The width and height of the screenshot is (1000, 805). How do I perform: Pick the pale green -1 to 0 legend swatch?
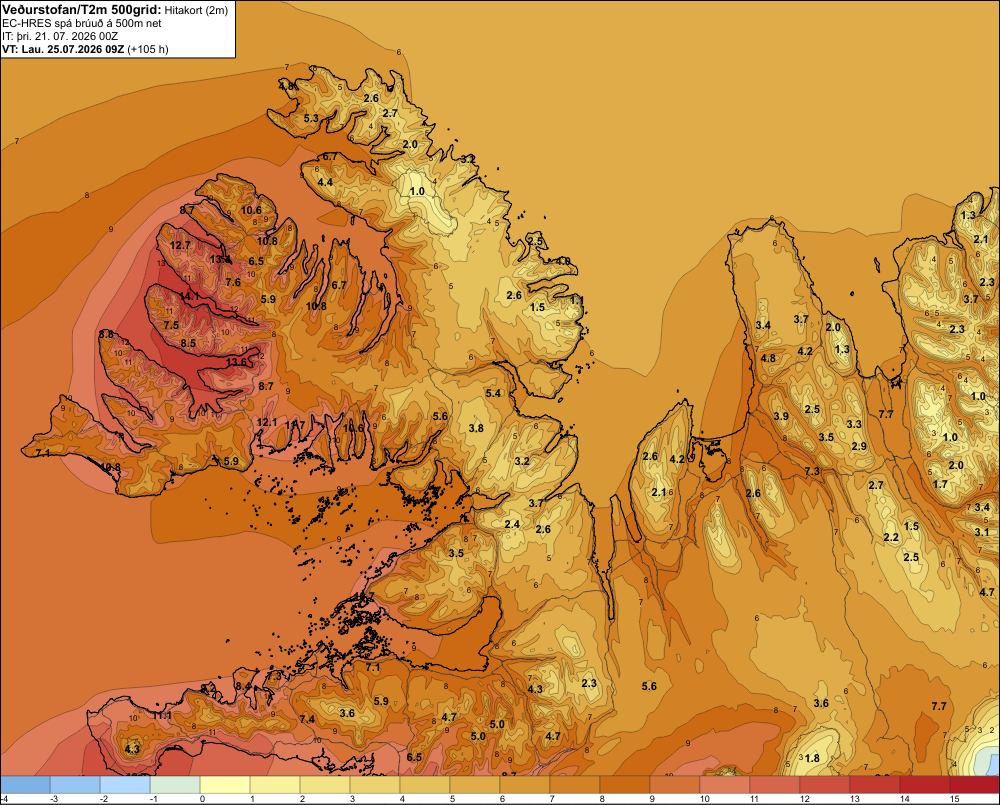pos(175,785)
